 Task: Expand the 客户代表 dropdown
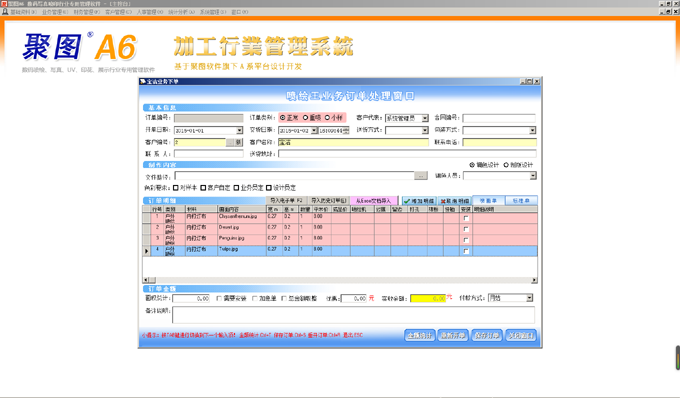pyautogui.click(x=425, y=118)
